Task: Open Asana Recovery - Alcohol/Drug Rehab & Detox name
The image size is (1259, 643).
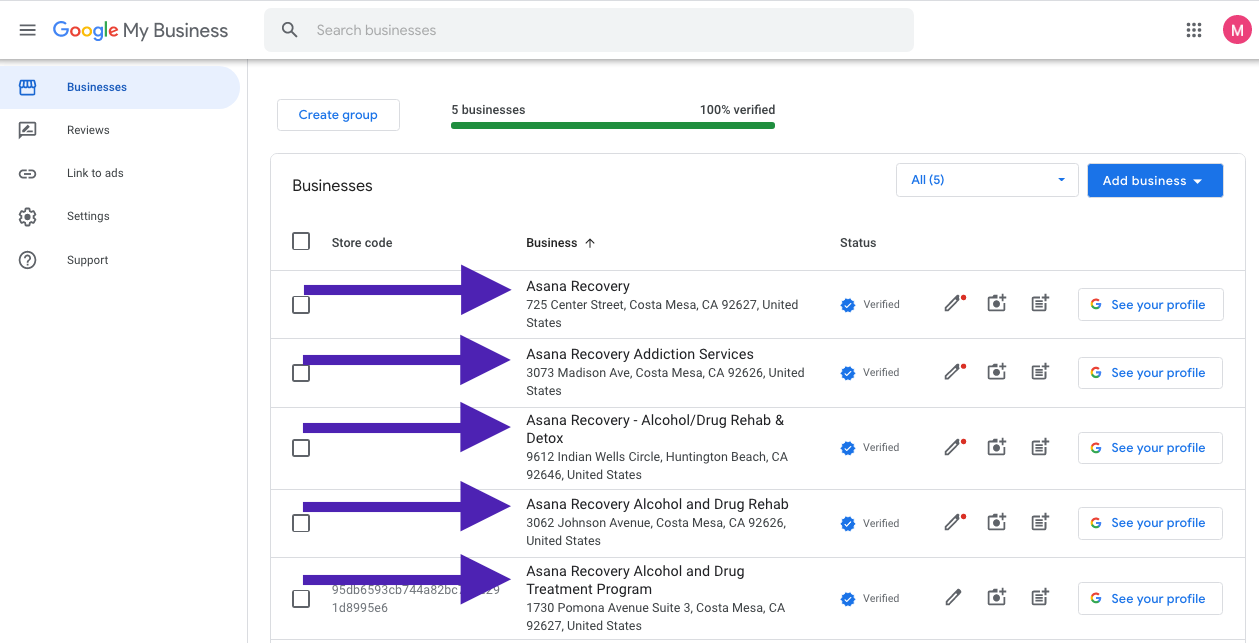Action: click(655, 429)
